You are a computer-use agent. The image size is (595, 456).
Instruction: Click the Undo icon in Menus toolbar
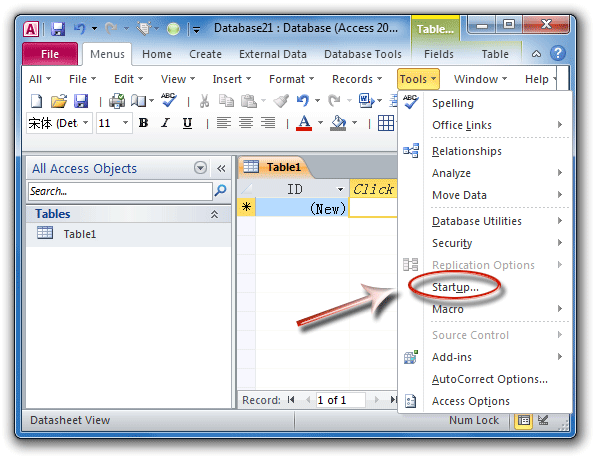click(x=303, y=101)
